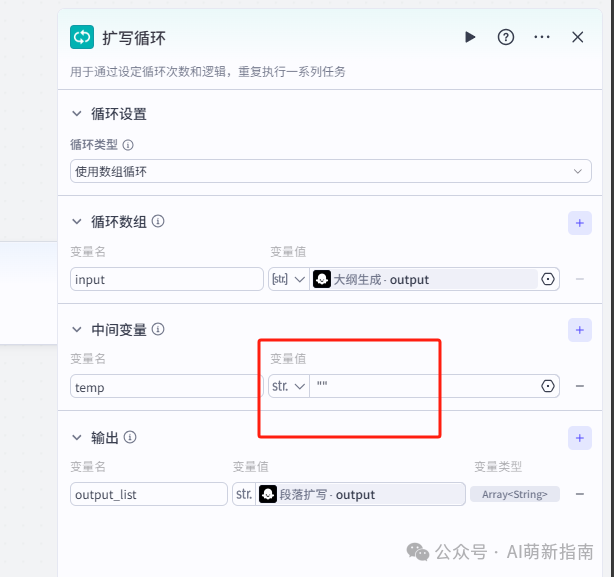This screenshot has height=577, width=614.
Task: Collapse the 循环设置 section
Action: [x=77, y=114]
